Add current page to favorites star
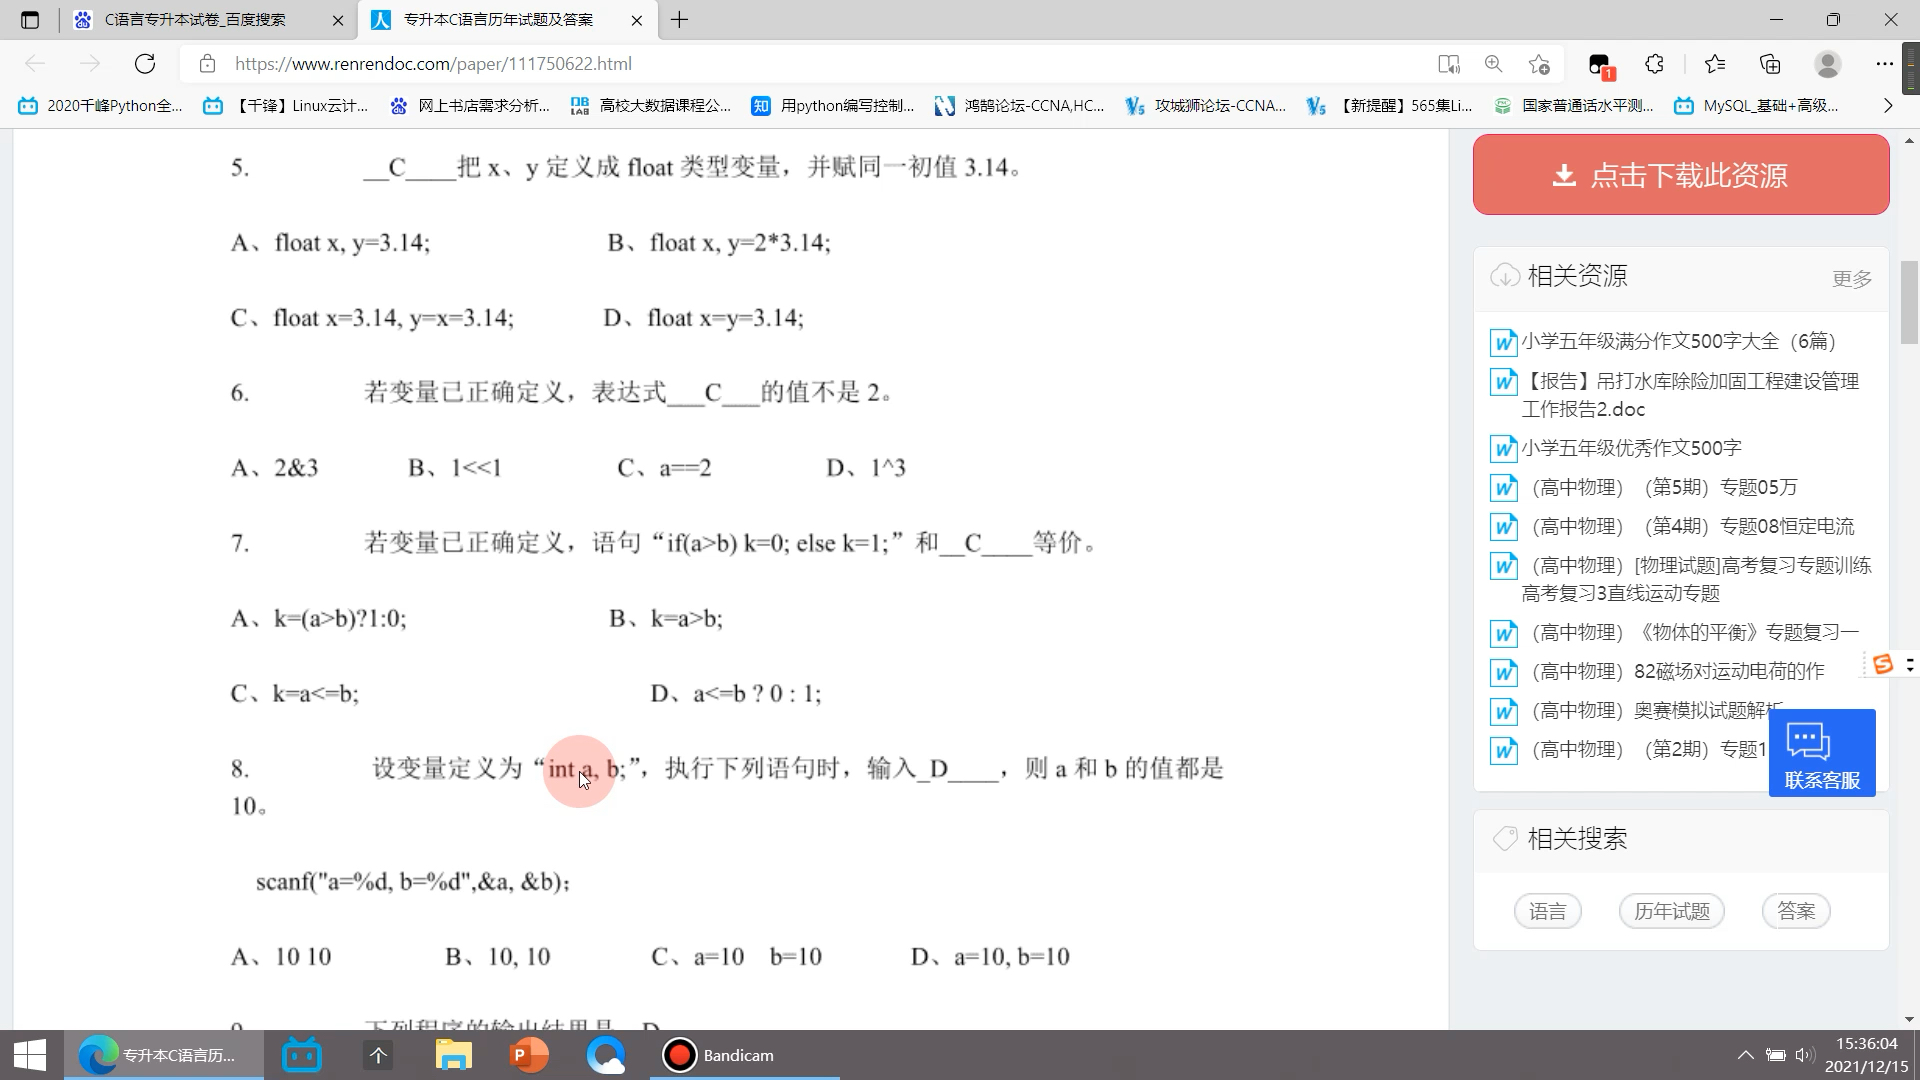Screen dimensions: 1920x1080 [x=1540, y=63]
